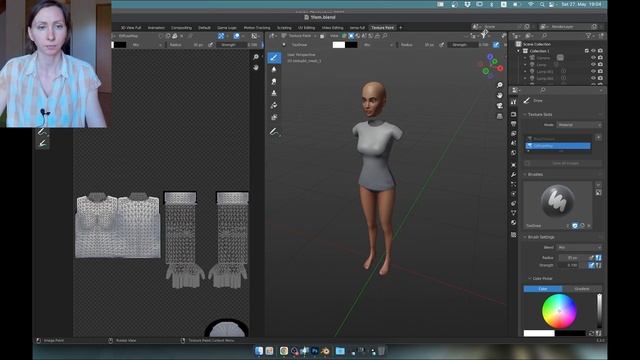The width and height of the screenshot is (640, 360).
Task: Open the Render properties tab
Action: click(513, 114)
